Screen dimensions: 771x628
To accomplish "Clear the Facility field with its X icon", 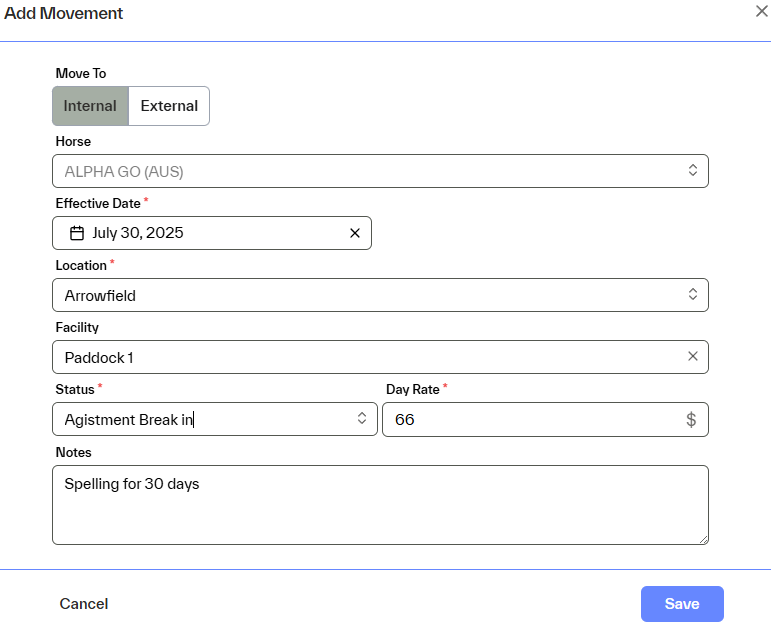I will (693, 357).
